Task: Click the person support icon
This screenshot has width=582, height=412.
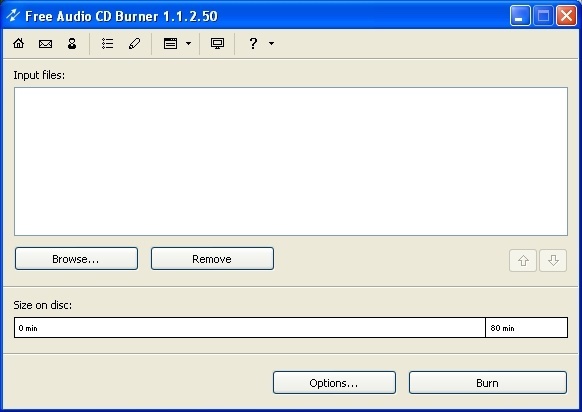Action: coord(72,43)
